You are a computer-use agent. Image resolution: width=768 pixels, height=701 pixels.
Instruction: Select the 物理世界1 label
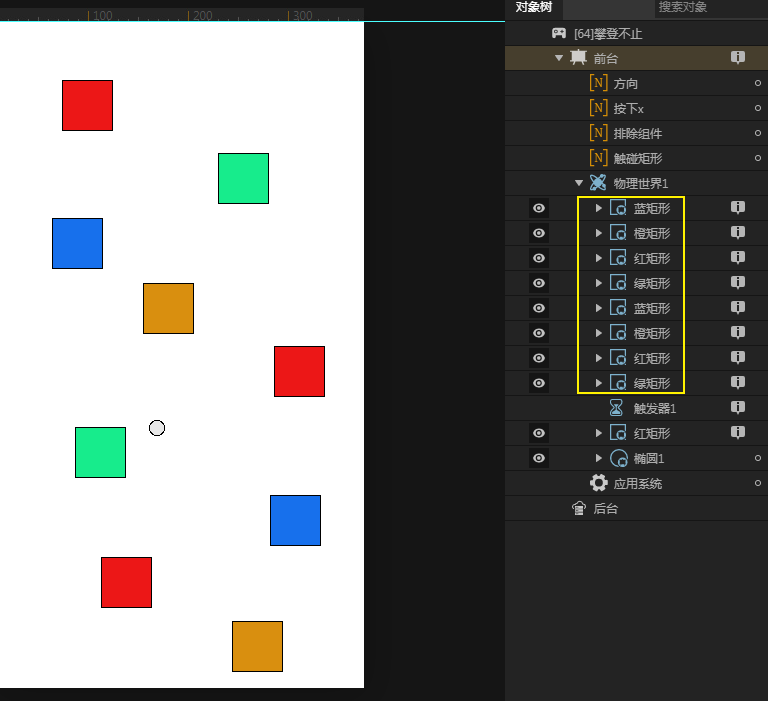(641, 183)
